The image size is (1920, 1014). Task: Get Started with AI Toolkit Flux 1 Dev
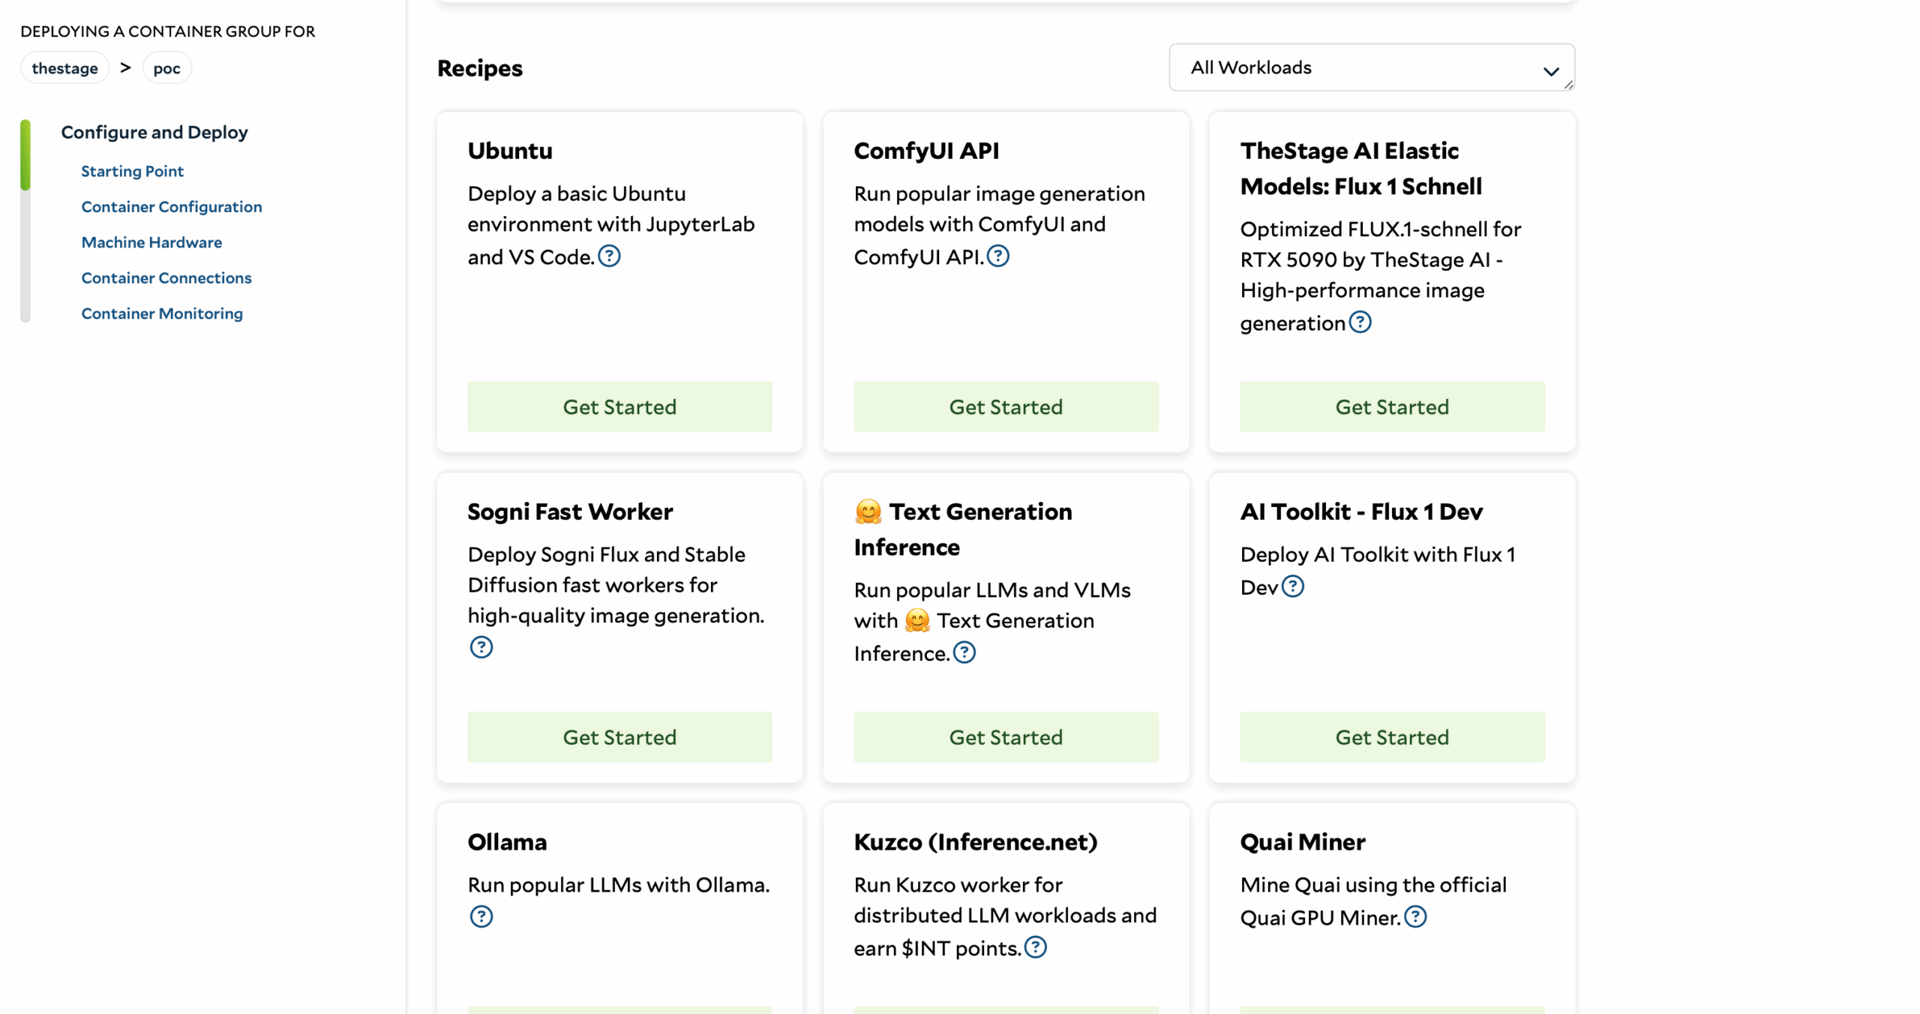pos(1392,737)
